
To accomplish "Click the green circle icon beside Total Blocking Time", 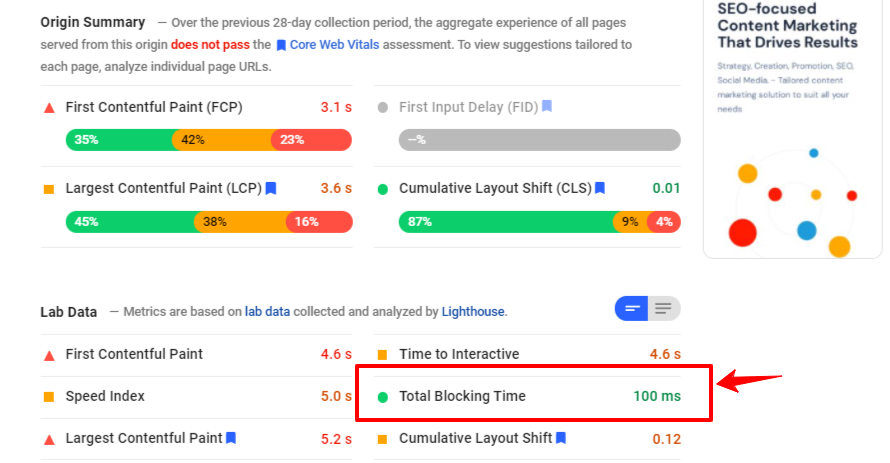I will click(383, 397).
